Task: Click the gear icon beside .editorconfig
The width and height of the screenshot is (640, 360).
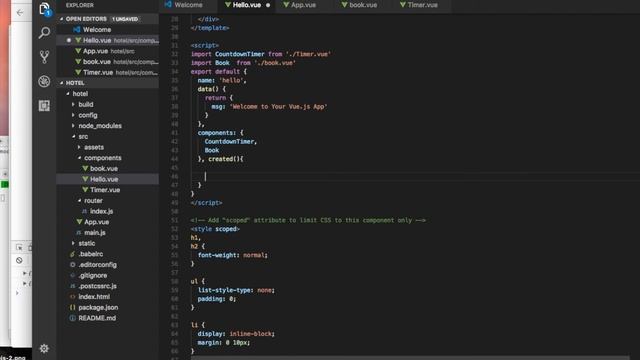Action: (73, 264)
